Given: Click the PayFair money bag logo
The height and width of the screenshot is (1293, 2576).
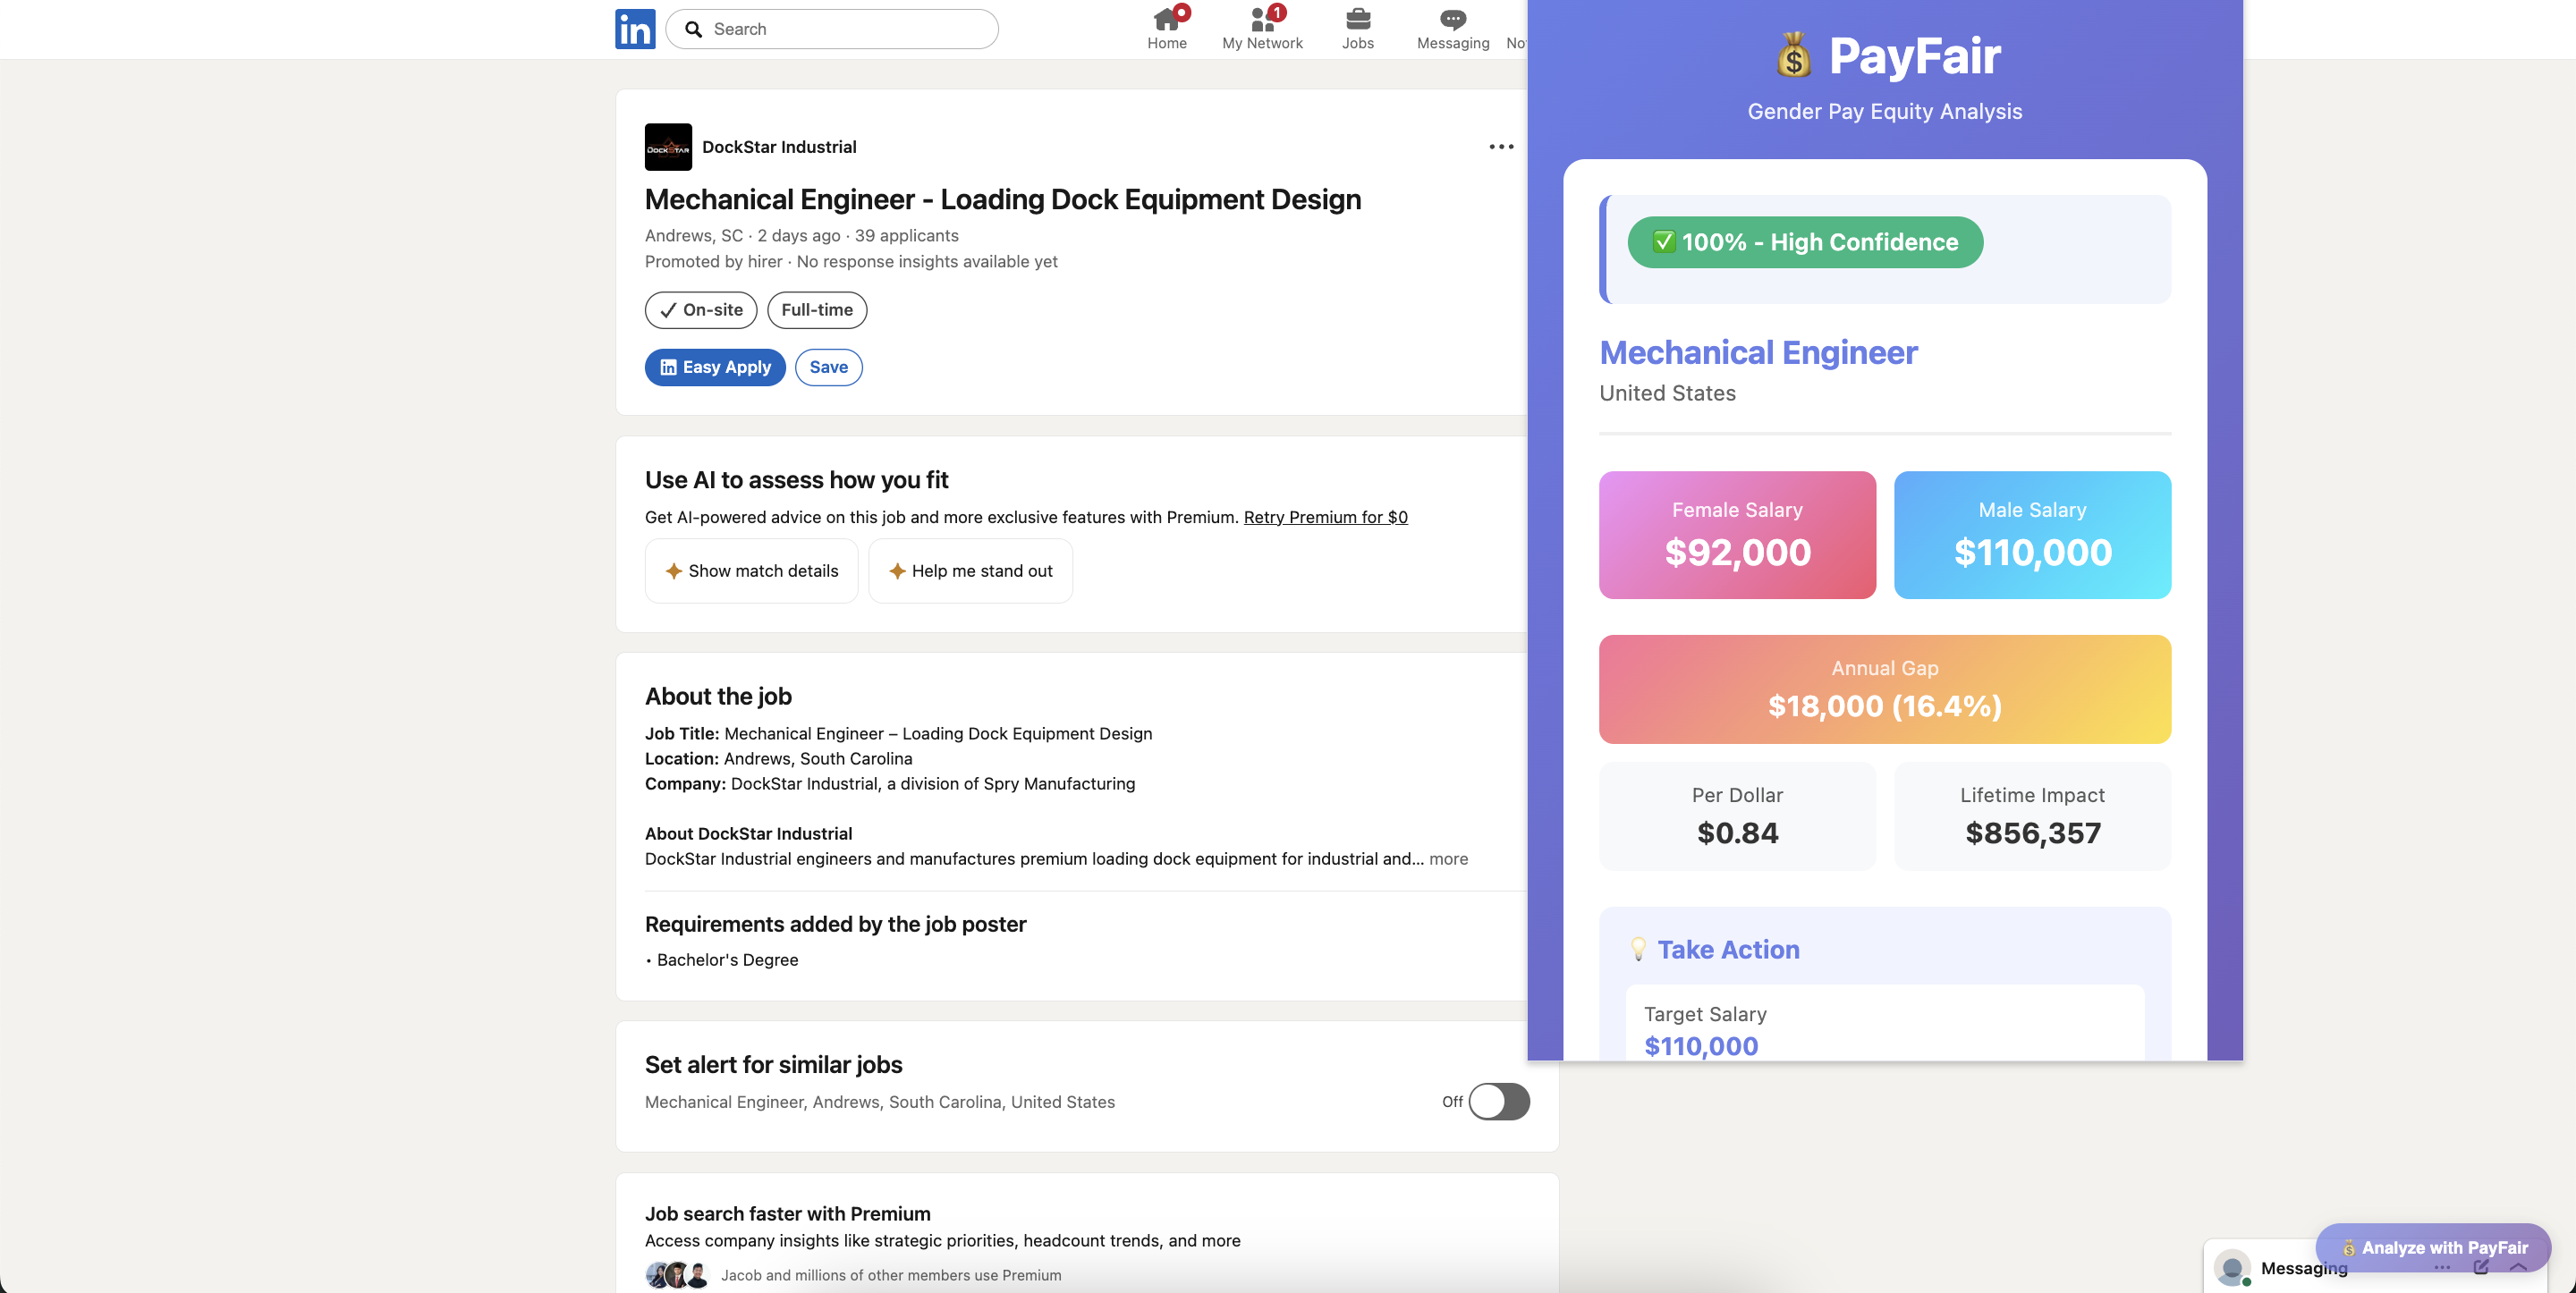Looking at the screenshot, I should click(x=1794, y=56).
